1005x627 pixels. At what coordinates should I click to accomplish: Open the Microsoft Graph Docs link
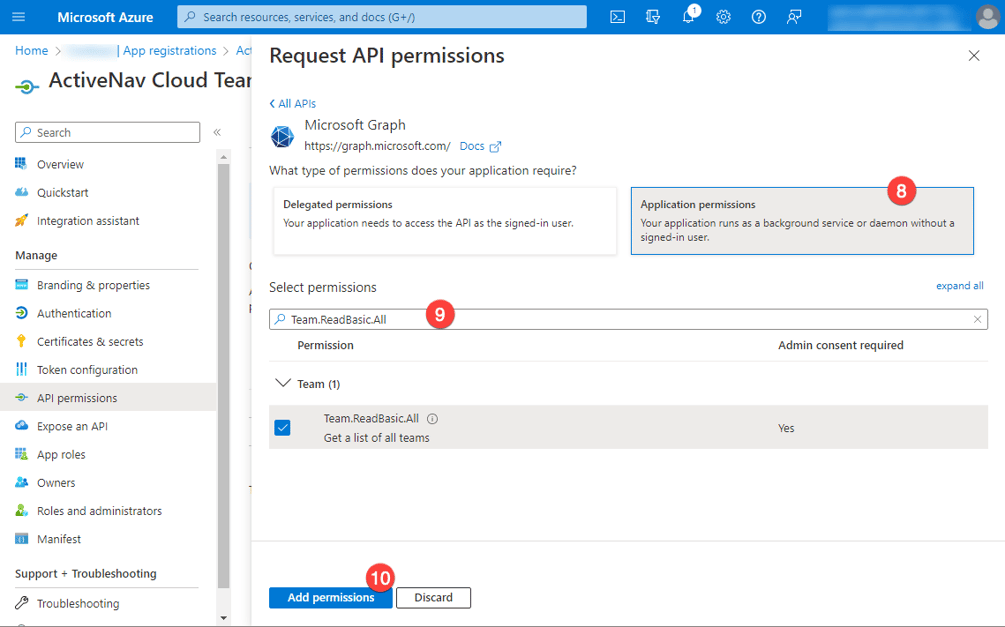(x=474, y=145)
